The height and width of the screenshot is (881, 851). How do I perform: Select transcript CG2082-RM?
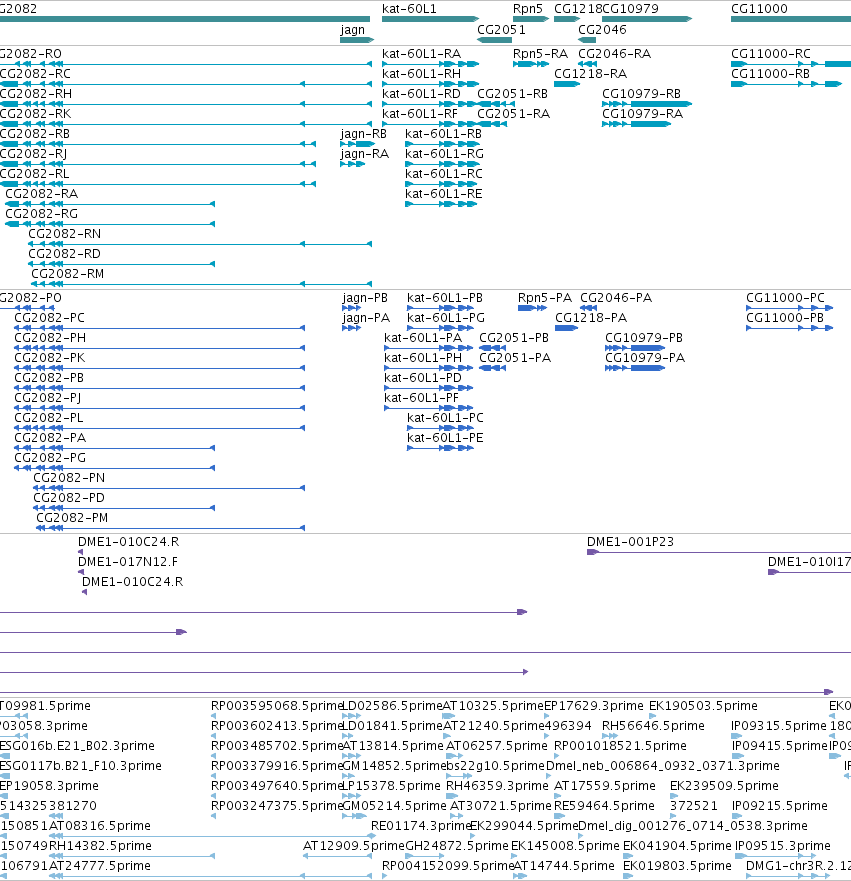click(67, 274)
